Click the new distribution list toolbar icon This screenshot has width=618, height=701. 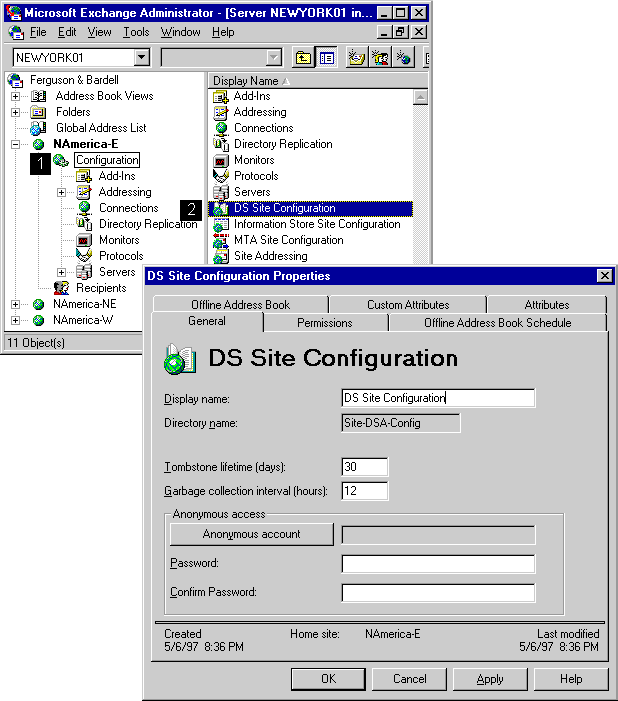[380, 58]
